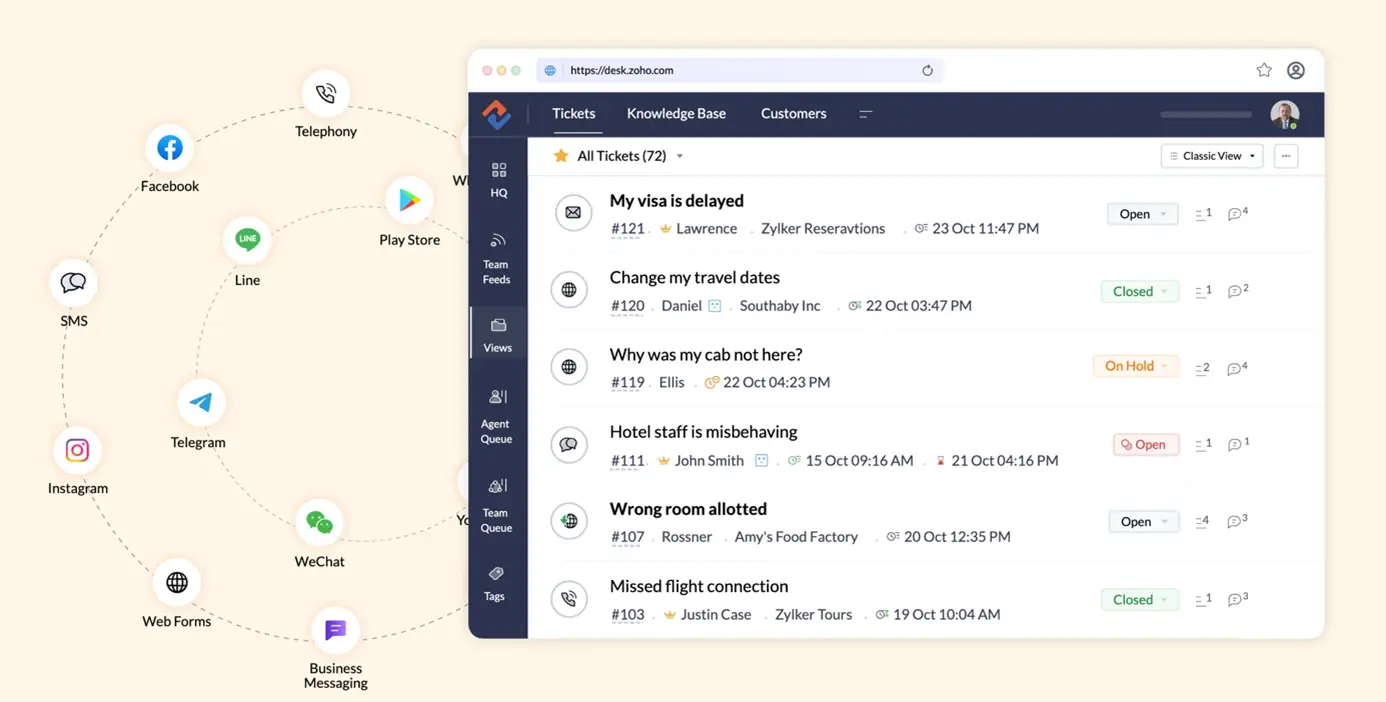Click the Play Store channel icon
The height and width of the screenshot is (702, 1386).
pos(409,201)
